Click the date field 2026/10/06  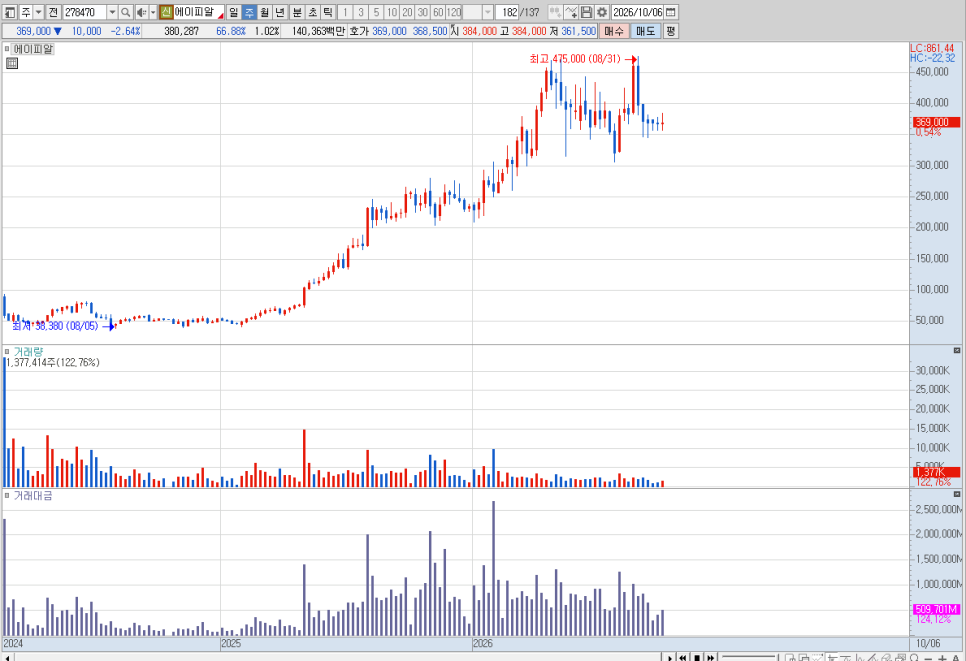click(638, 12)
